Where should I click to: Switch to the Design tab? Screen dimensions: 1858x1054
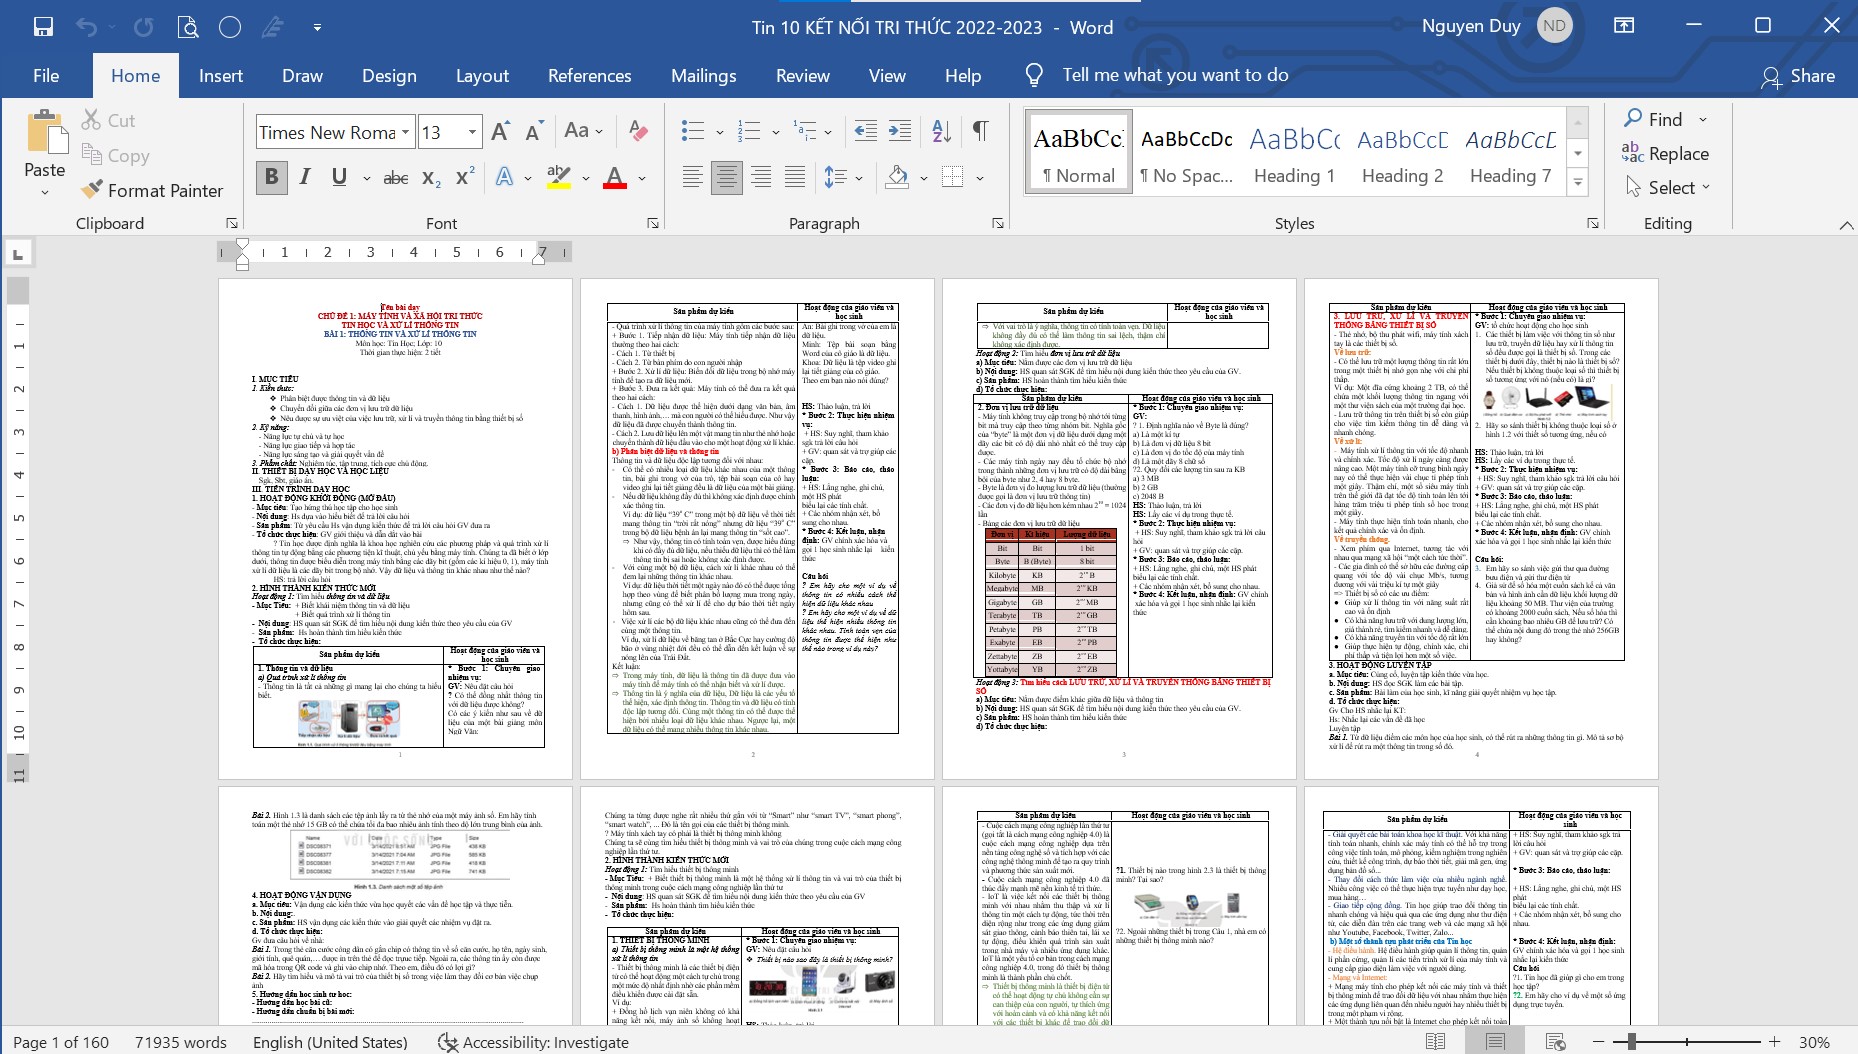pos(389,76)
